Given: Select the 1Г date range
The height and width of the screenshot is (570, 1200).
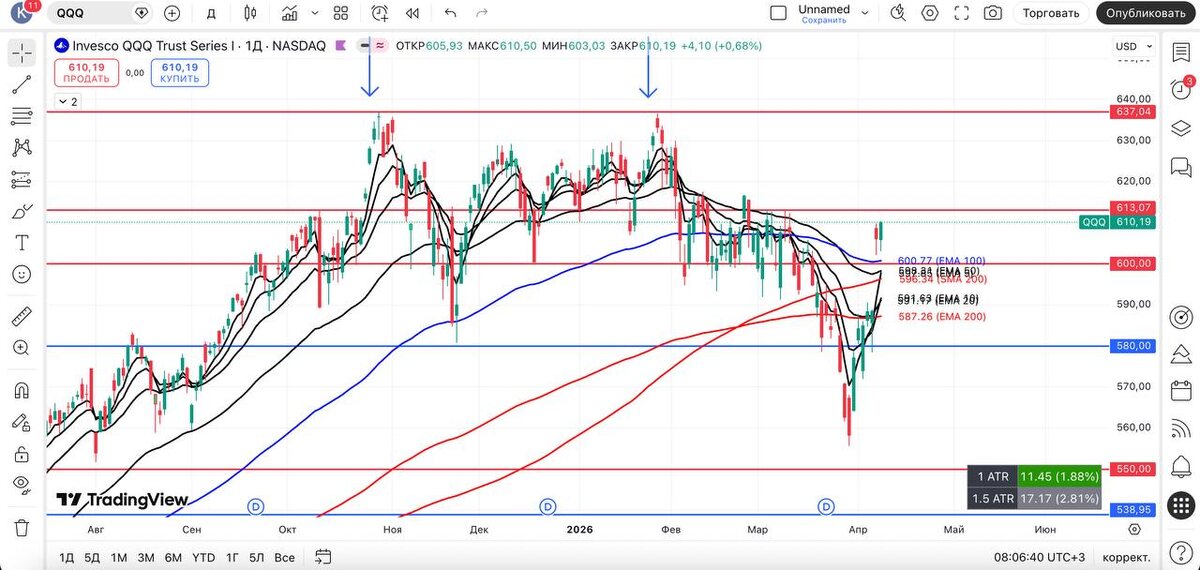Looking at the screenshot, I should (x=232, y=557).
